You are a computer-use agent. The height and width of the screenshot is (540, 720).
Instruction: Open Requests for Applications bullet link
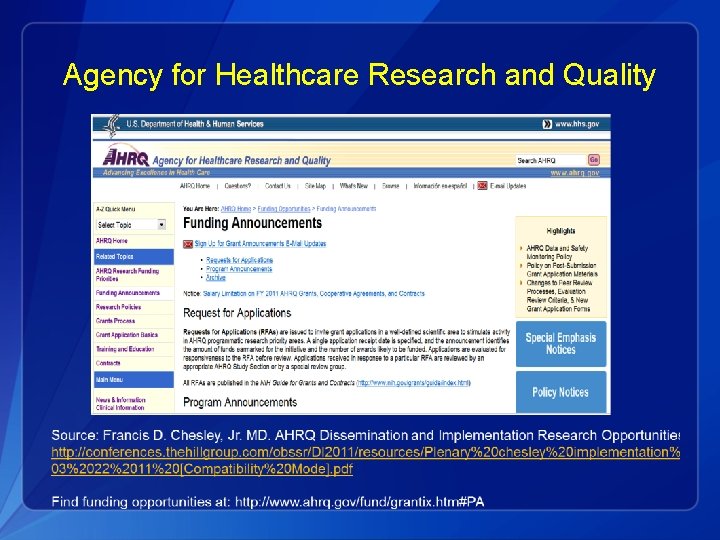pos(240,260)
